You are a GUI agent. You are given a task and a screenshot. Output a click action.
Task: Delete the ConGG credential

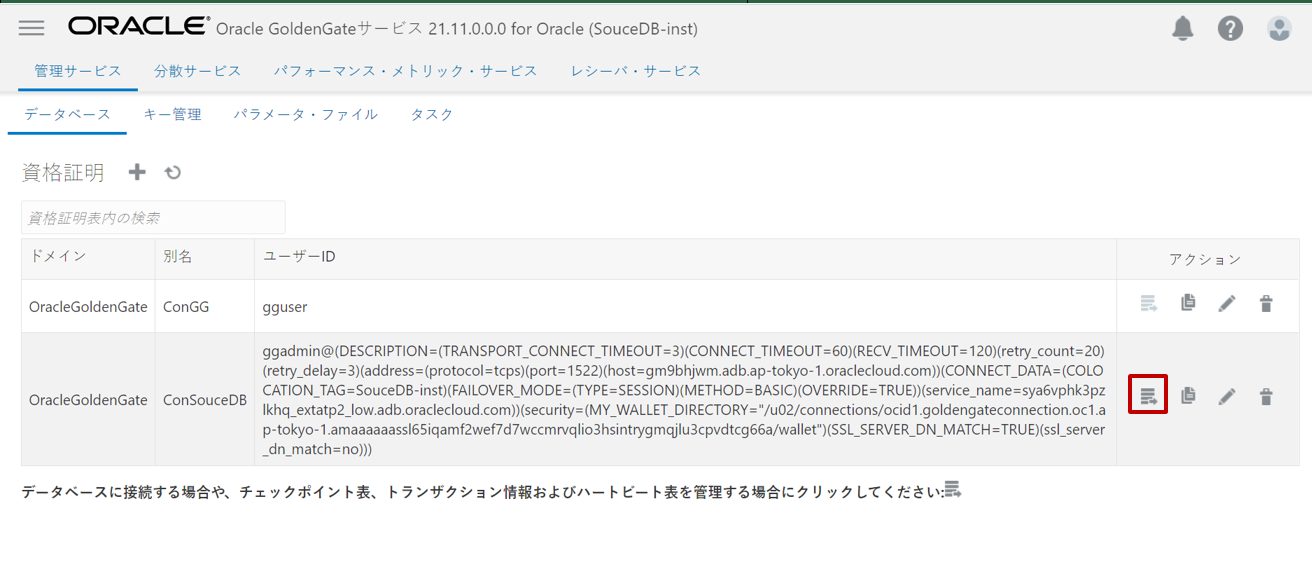[1266, 303]
